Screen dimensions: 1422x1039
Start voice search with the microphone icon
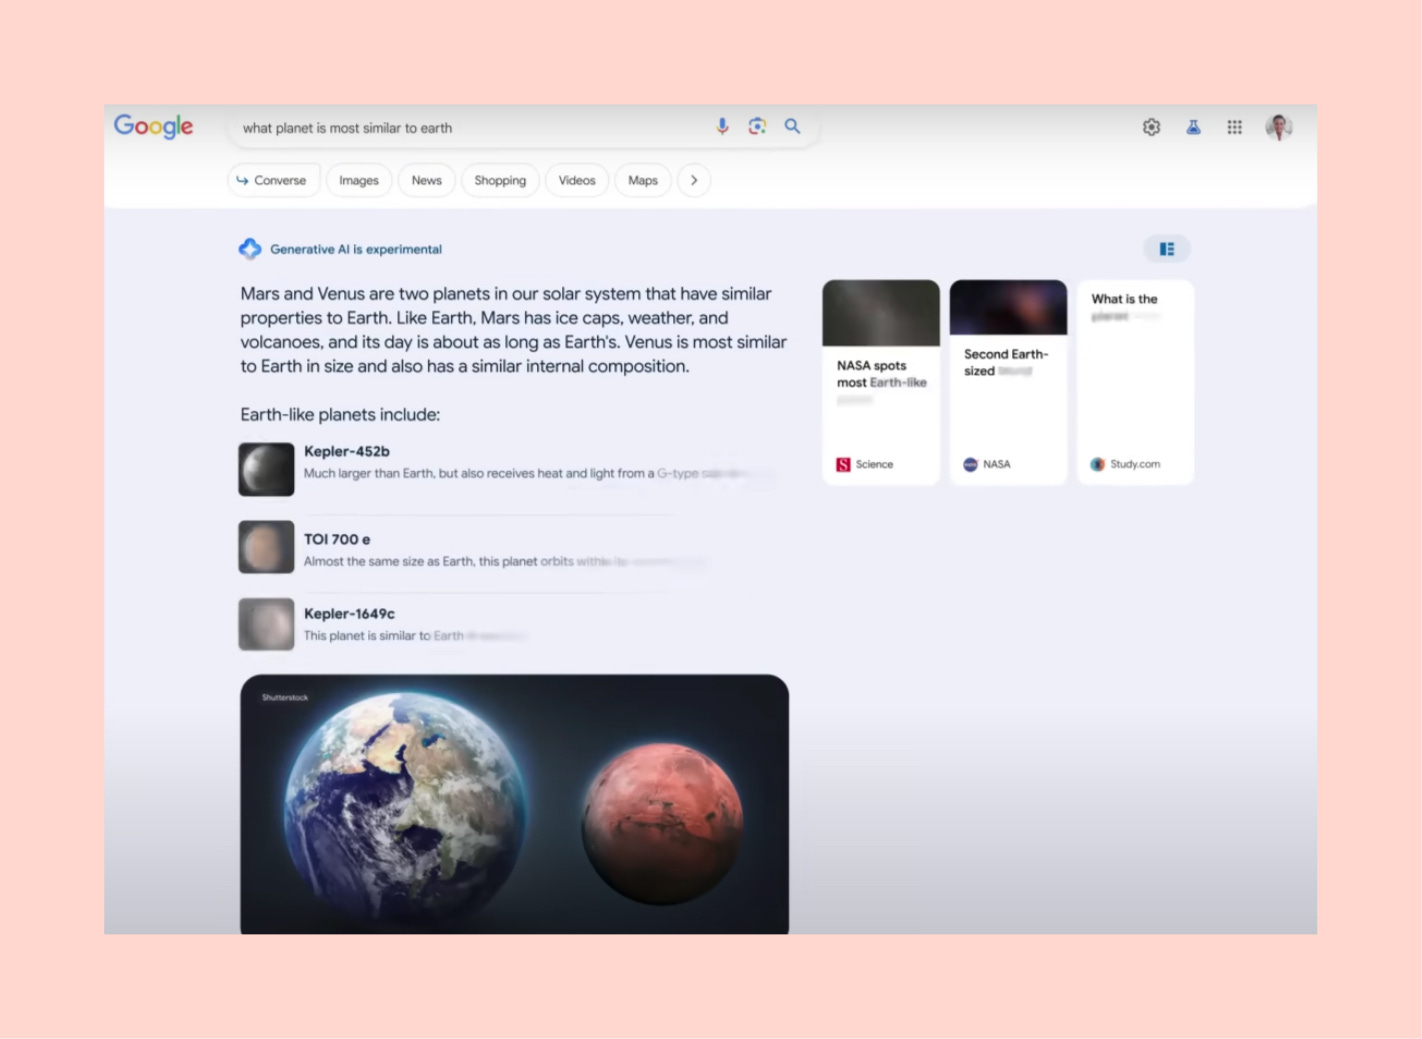click(x=722, y=126)
